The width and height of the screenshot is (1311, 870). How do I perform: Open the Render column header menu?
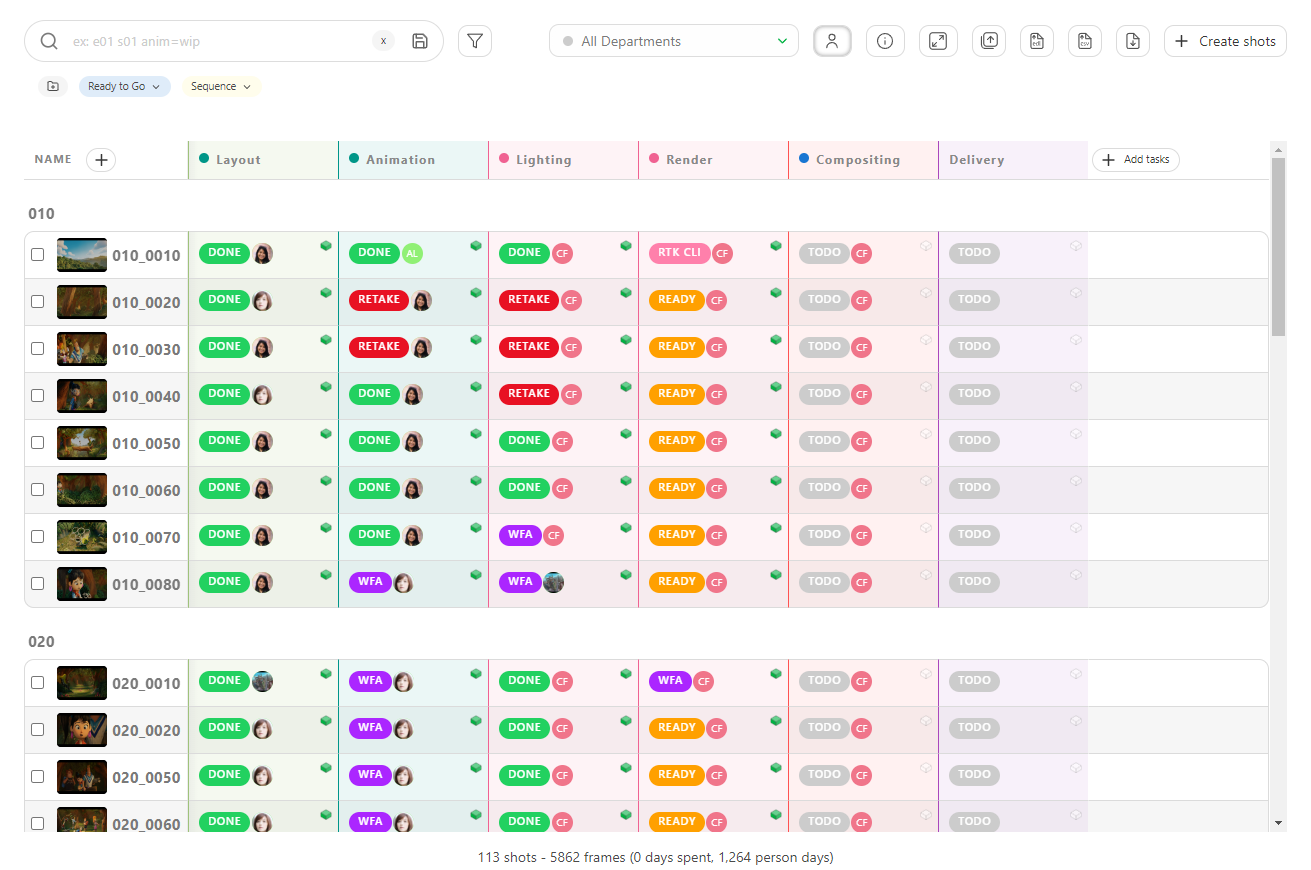click(x=713, y=160)
